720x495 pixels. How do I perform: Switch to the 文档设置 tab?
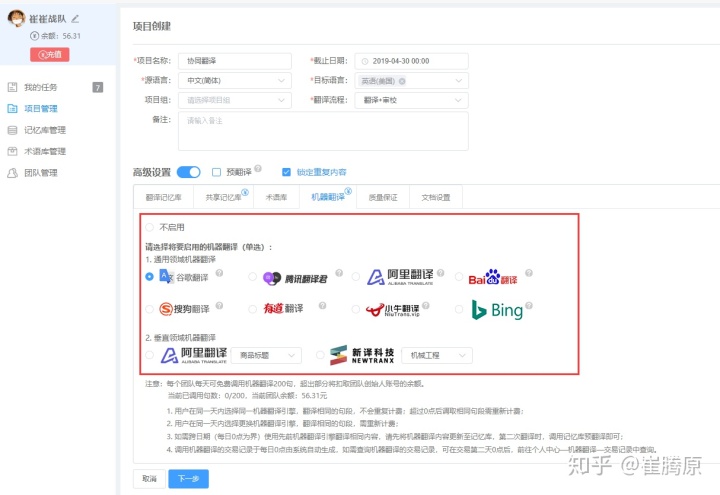coord(436,197)
